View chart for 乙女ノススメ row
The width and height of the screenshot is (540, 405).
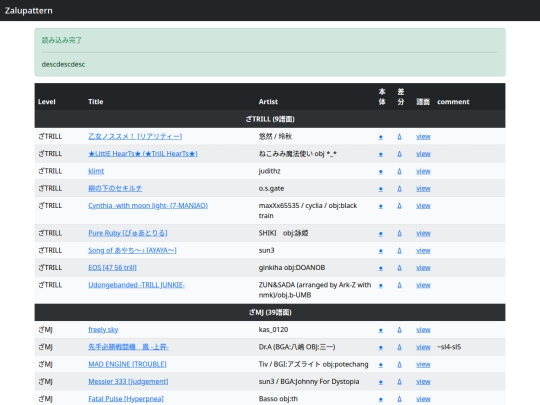[x=423, y=136]
